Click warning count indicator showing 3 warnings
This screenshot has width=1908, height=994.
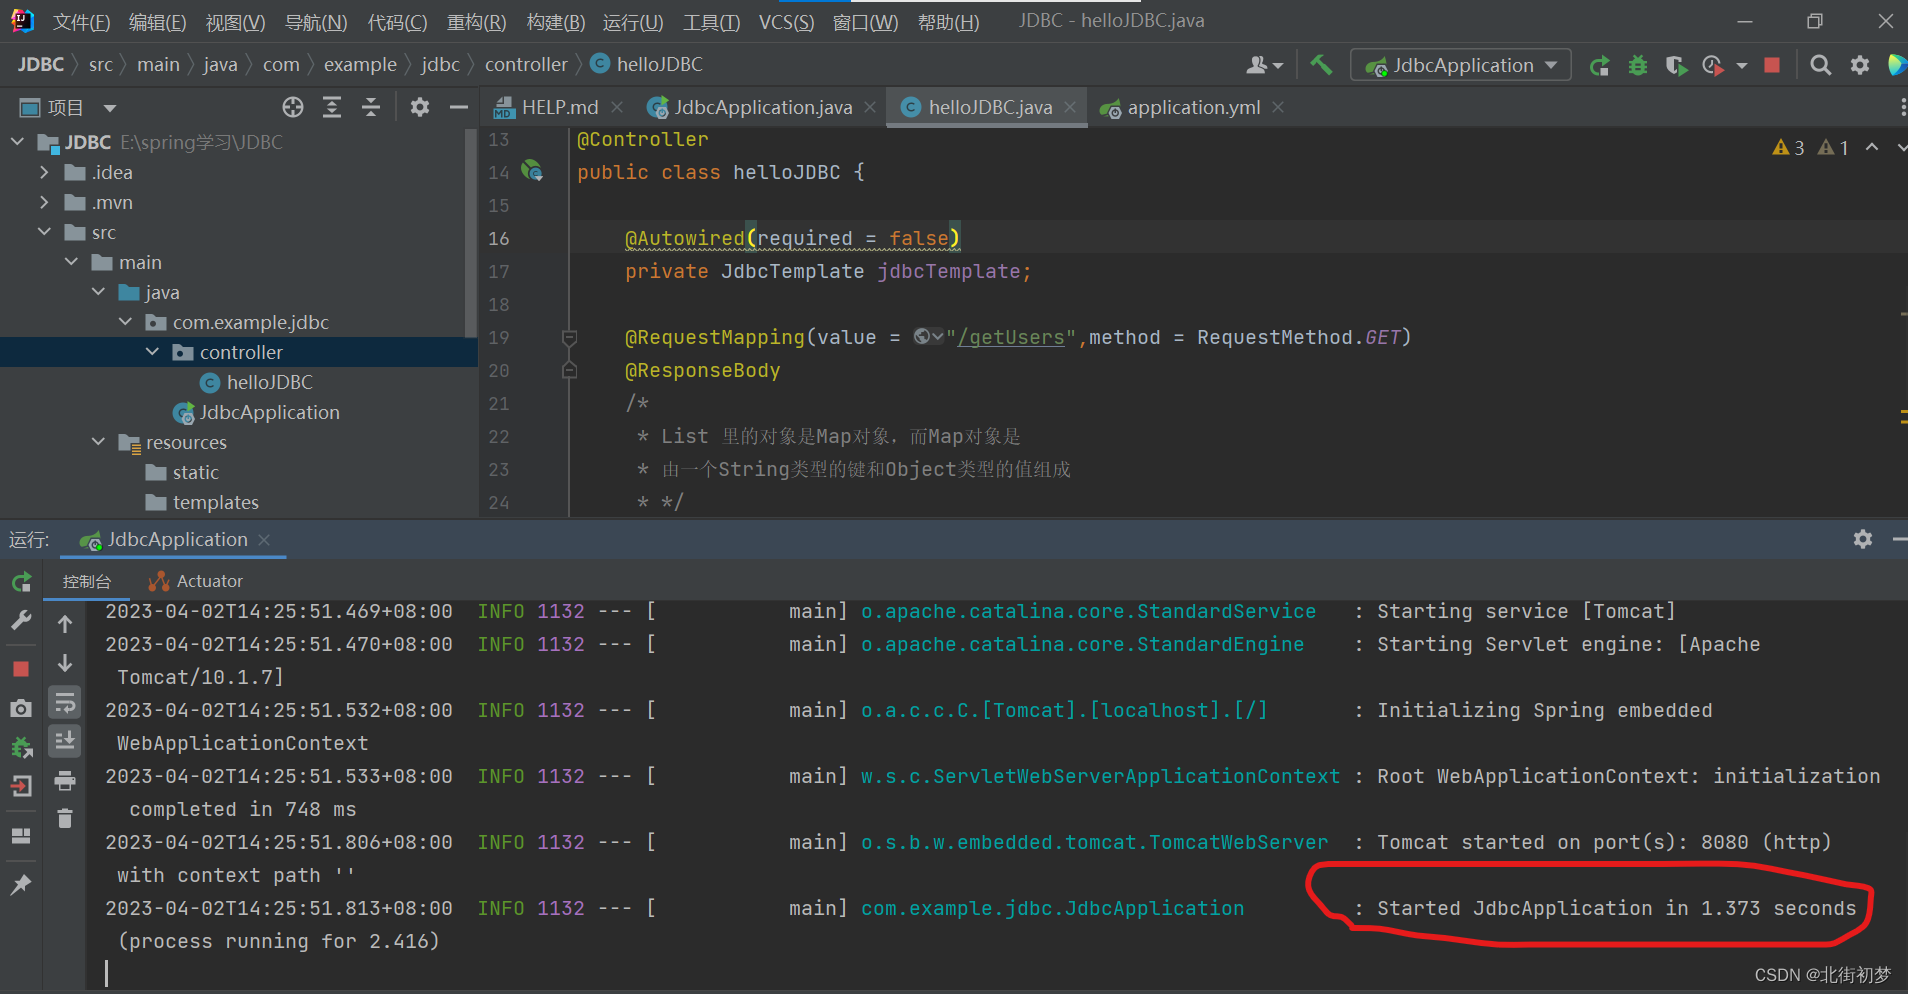[x=1789, y=147]
